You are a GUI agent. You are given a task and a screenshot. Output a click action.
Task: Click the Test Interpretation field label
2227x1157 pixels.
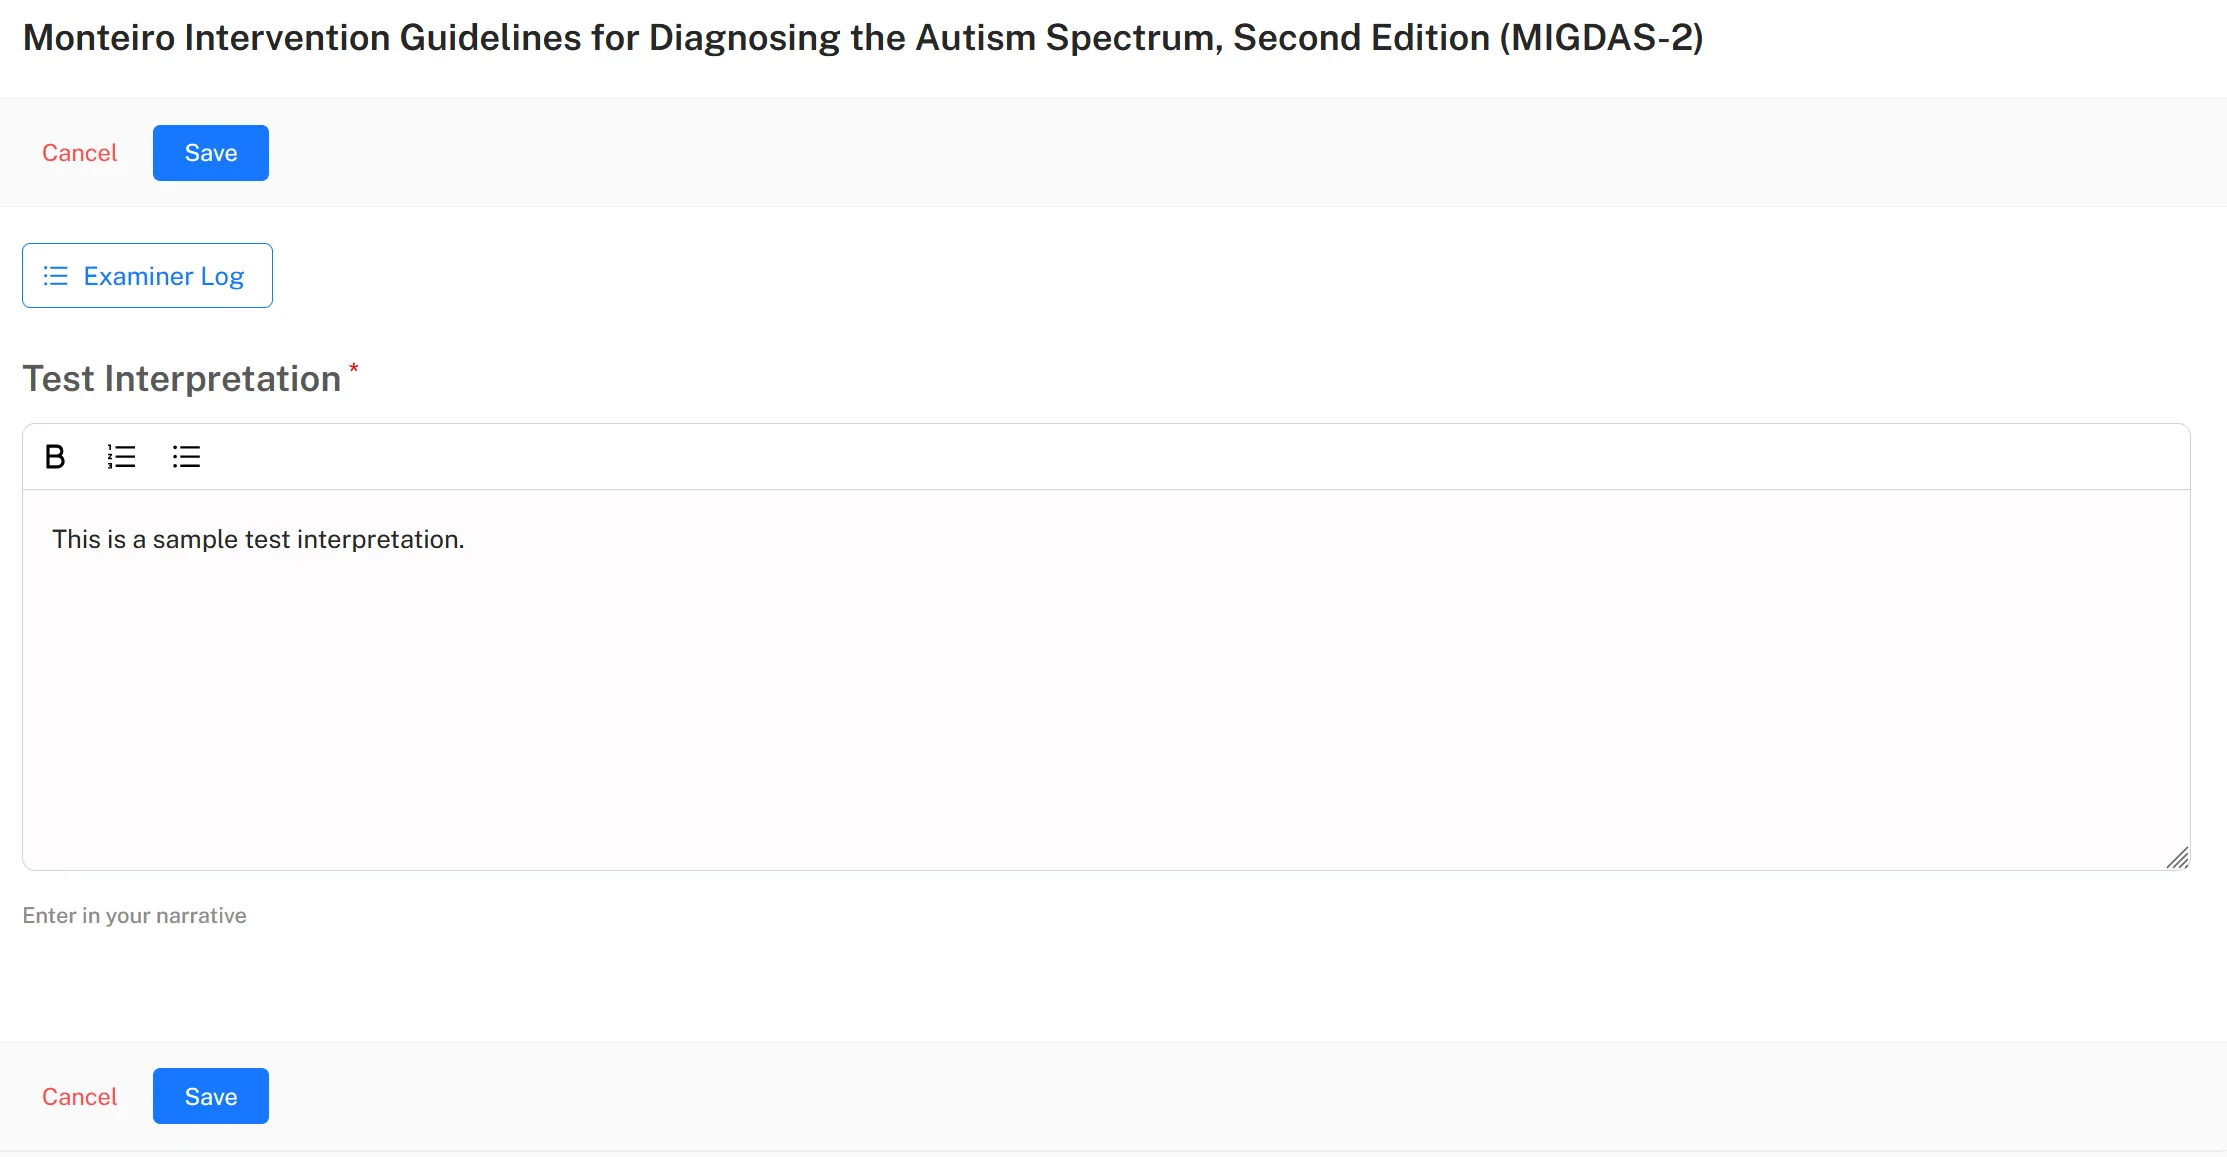[182, 379]
